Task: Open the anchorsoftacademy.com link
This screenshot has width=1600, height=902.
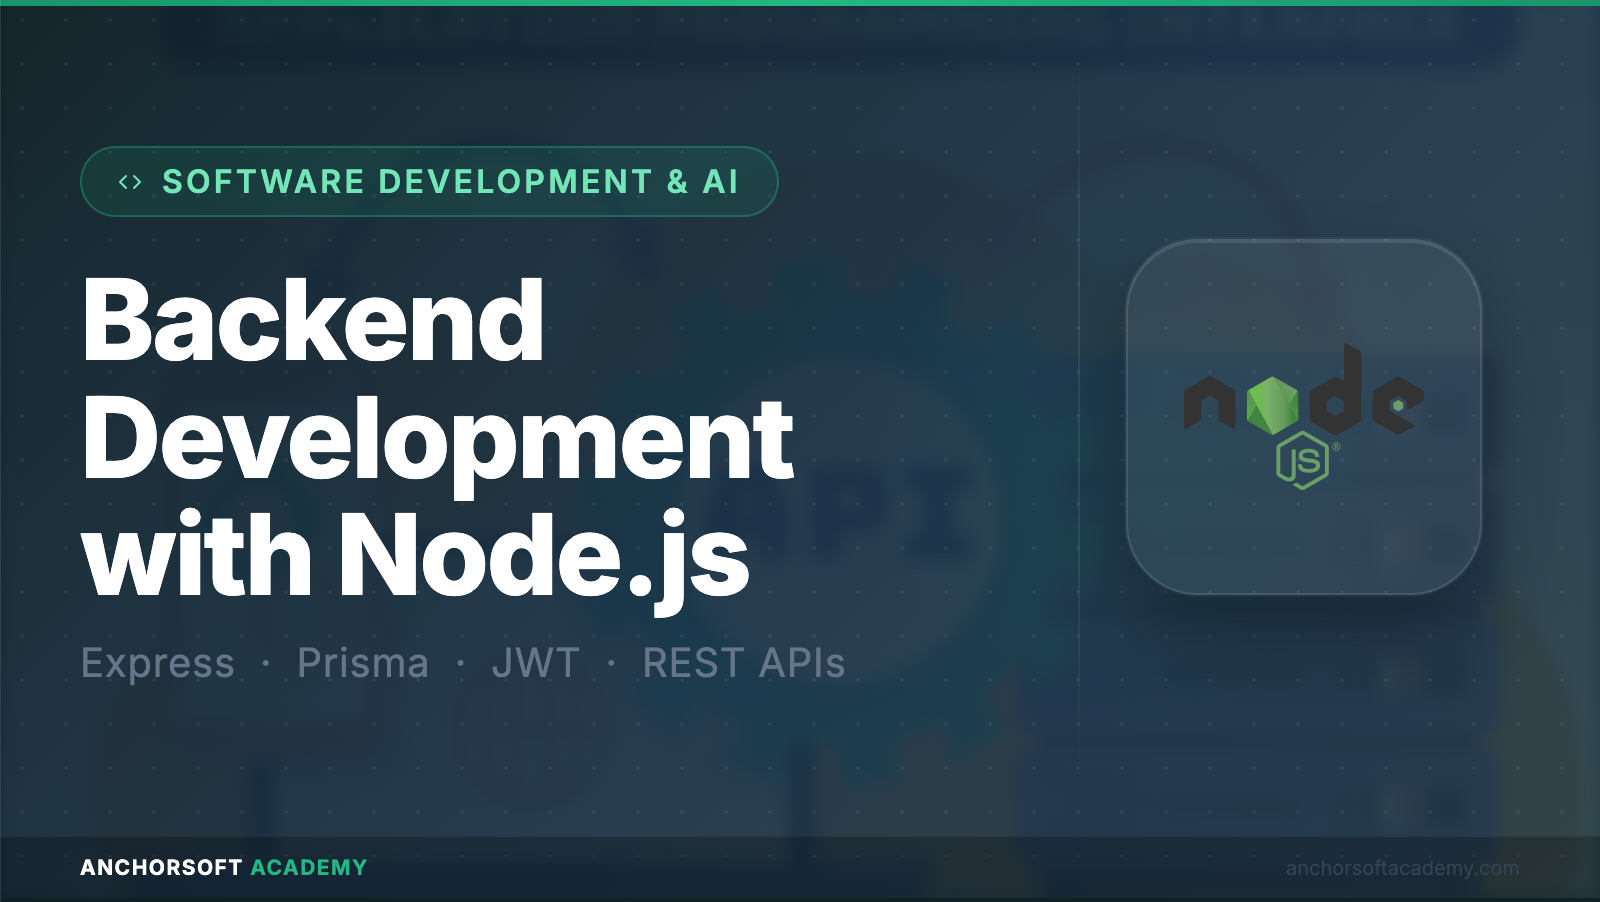Action: 1402,868
